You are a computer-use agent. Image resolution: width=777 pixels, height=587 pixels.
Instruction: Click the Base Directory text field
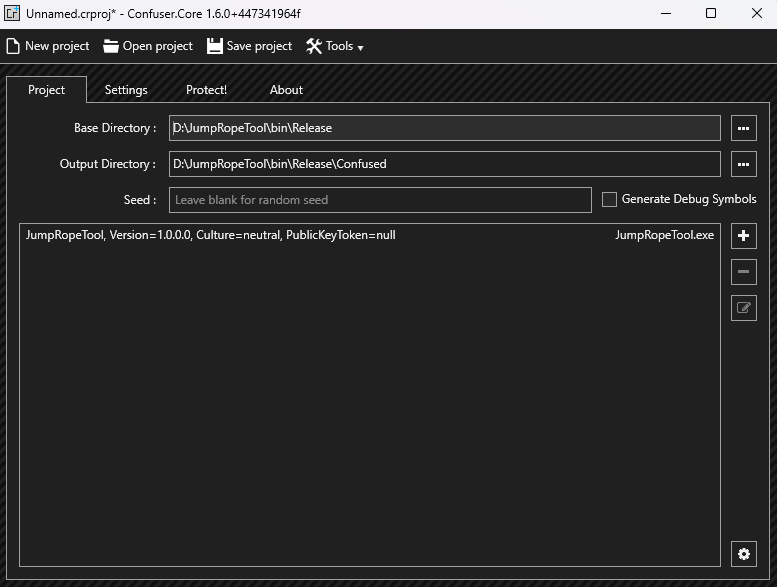click(444, 128)
